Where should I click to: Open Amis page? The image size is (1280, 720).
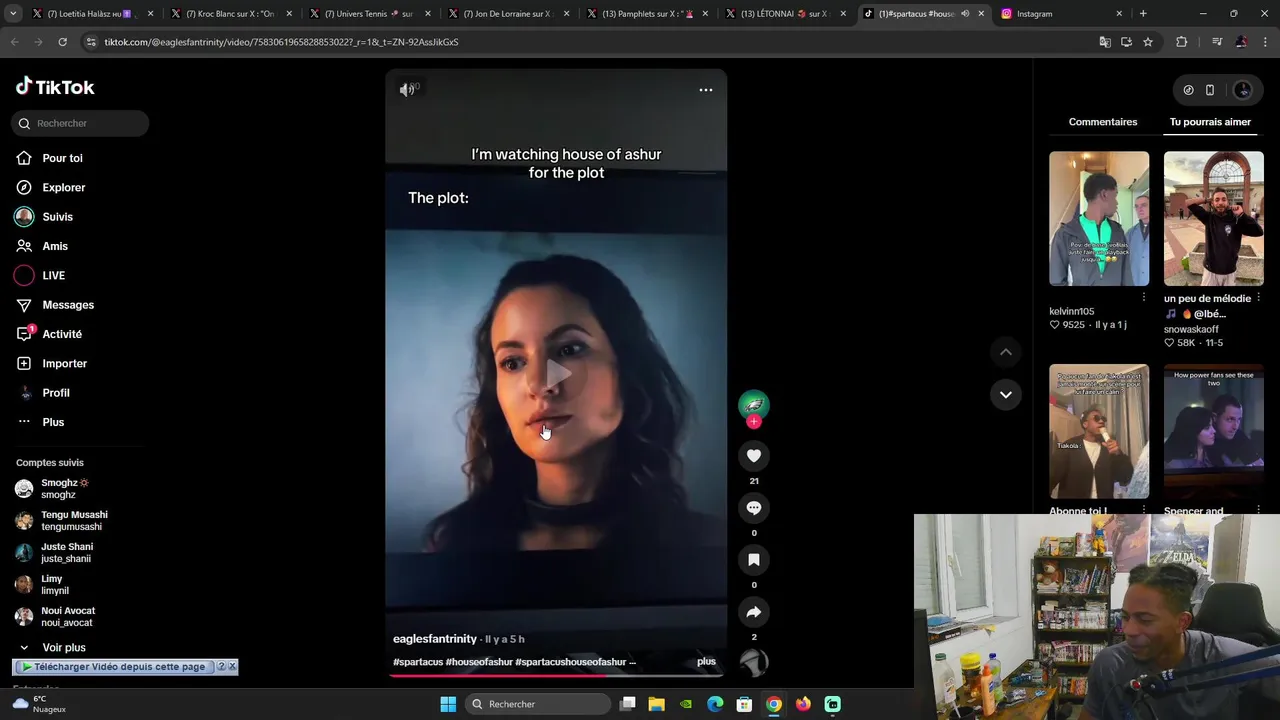click(55, 246)
